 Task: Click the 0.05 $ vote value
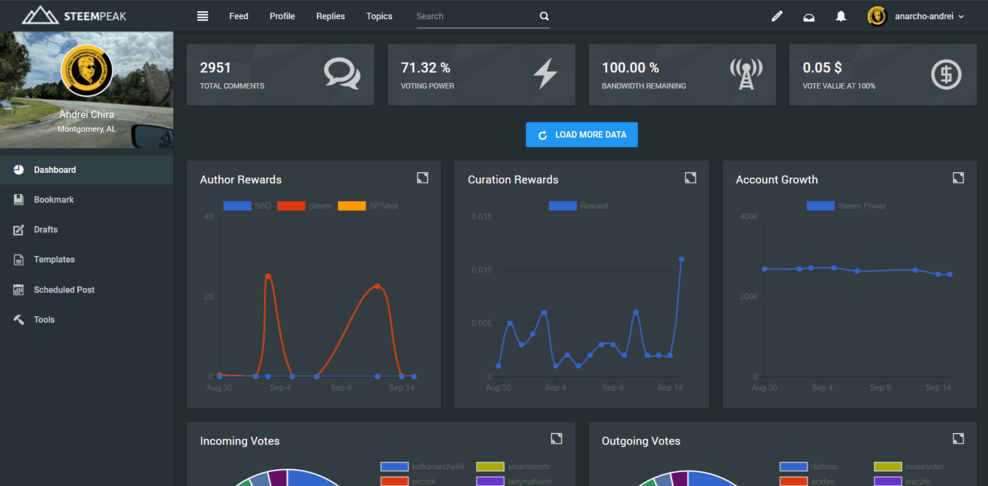(820, 67)
